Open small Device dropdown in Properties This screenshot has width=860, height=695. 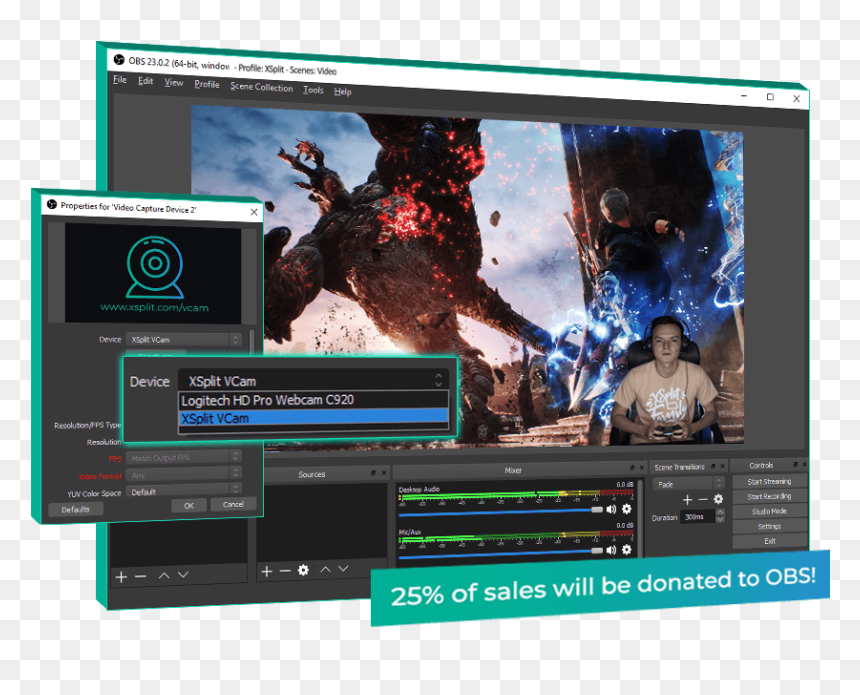tap(184, 340)
